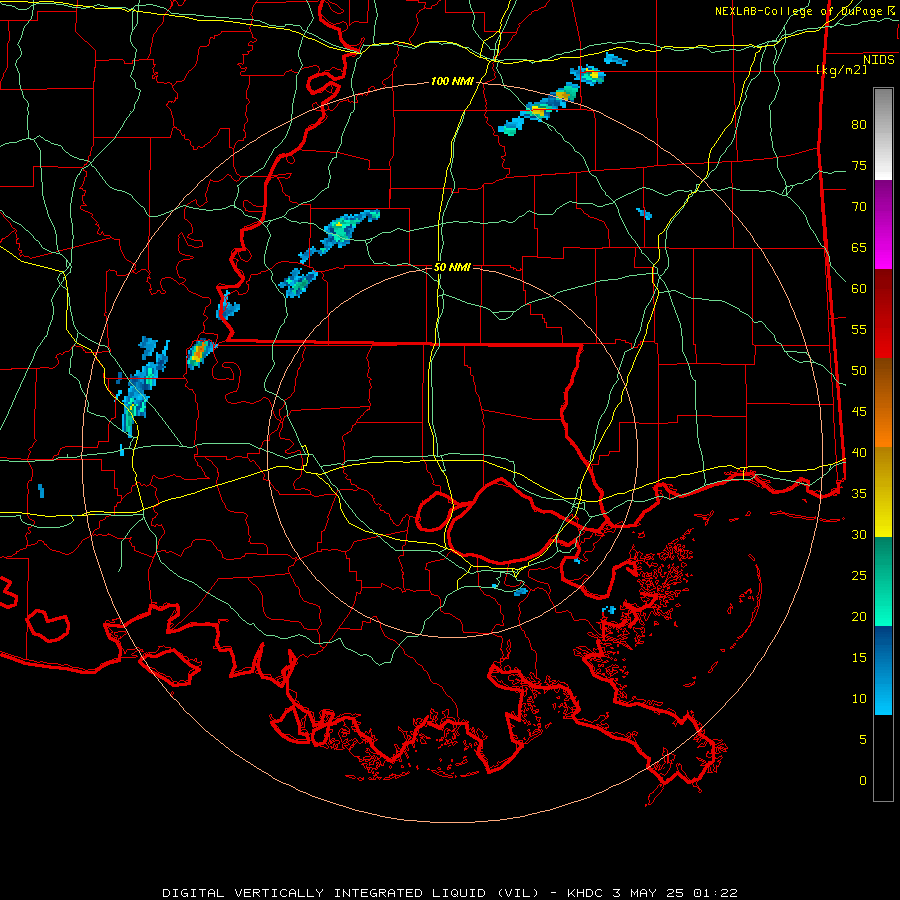The width and height of the screenshot is (900, 900).
Task: Select the [kg/m2] unit label
Action: (x=841, y=70)
